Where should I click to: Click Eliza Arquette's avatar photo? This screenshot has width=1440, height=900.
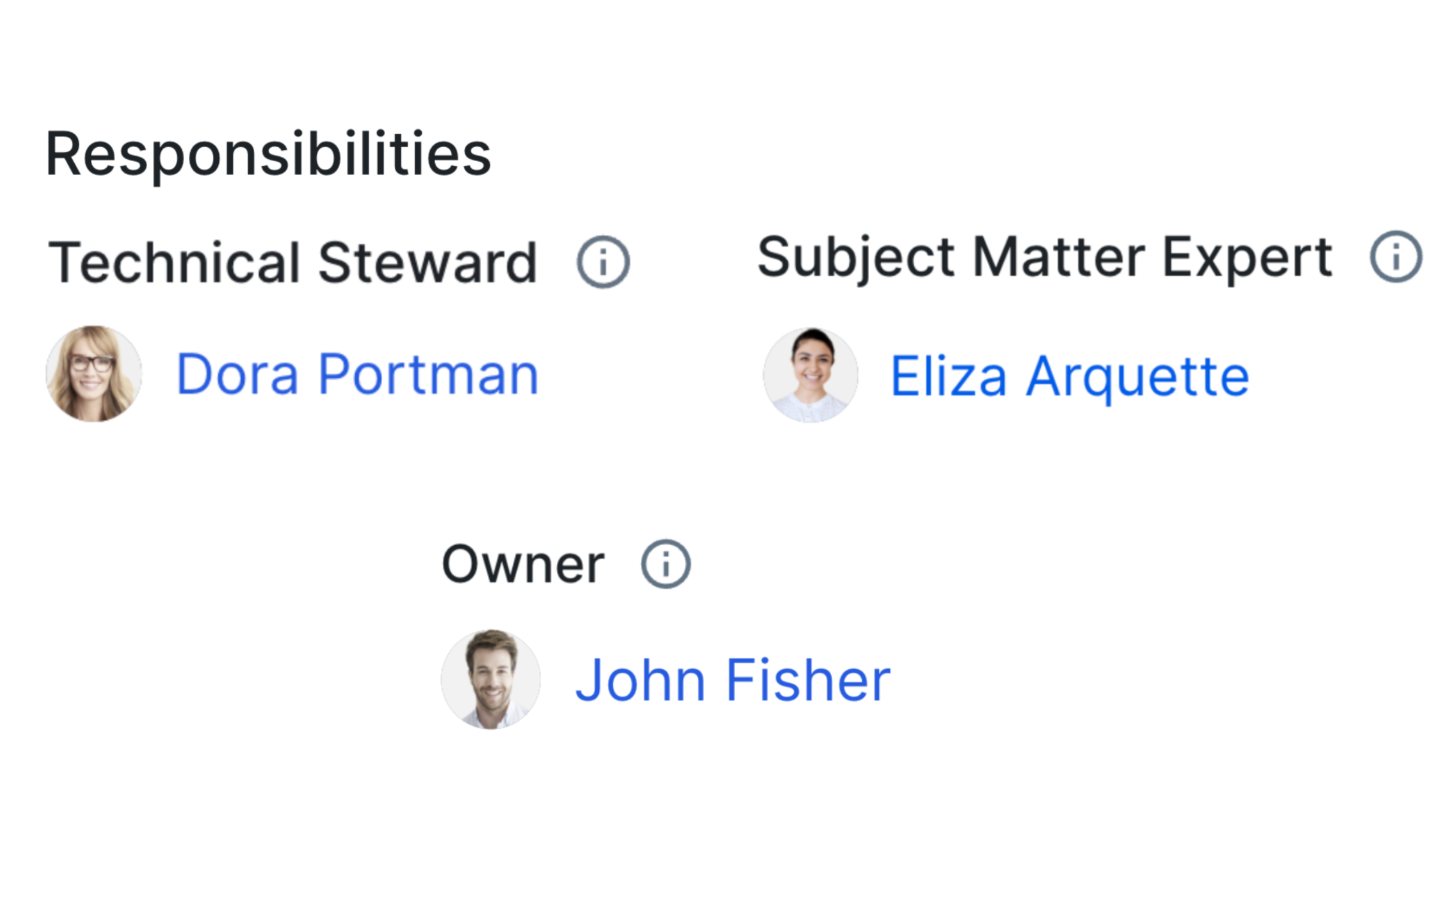click(x=811, y=375)
